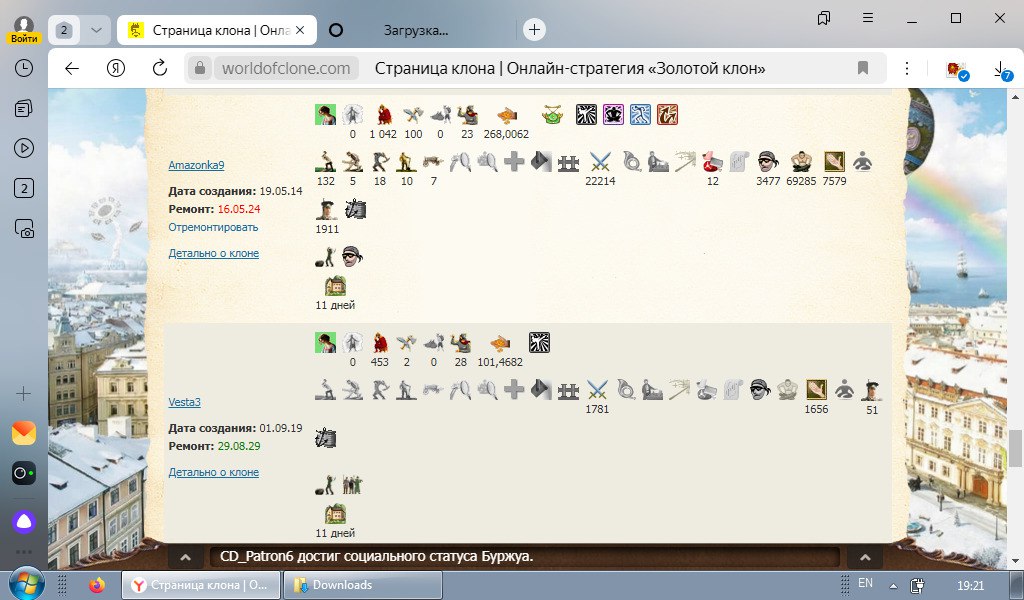Click the green frog icon in Amazonka9's row
Screen dimensions: 1024x600
(x=552, y=114)
